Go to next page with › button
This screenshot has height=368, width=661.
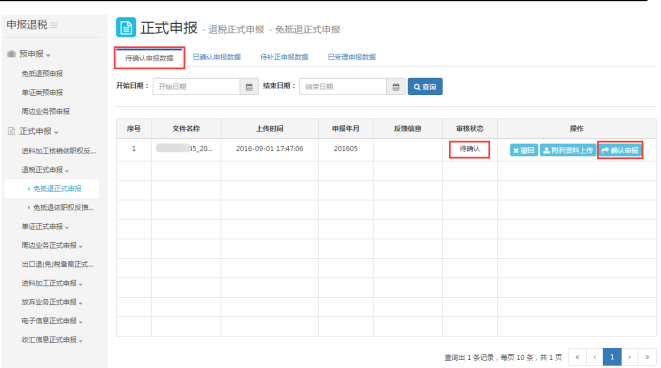[x=629, y=357]
